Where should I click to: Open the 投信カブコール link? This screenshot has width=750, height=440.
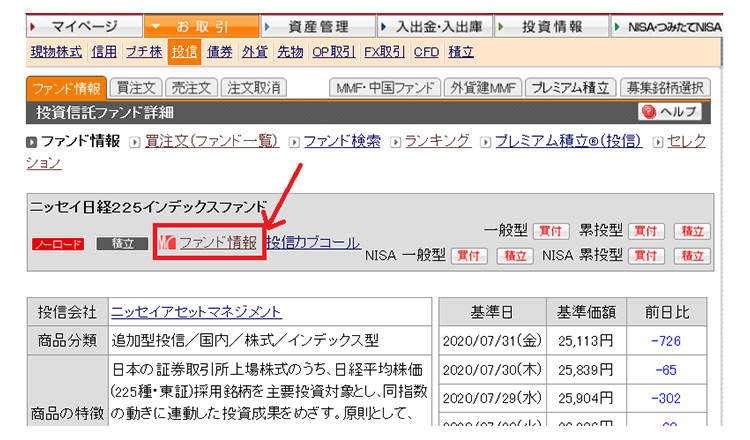[x=313, y=242]
